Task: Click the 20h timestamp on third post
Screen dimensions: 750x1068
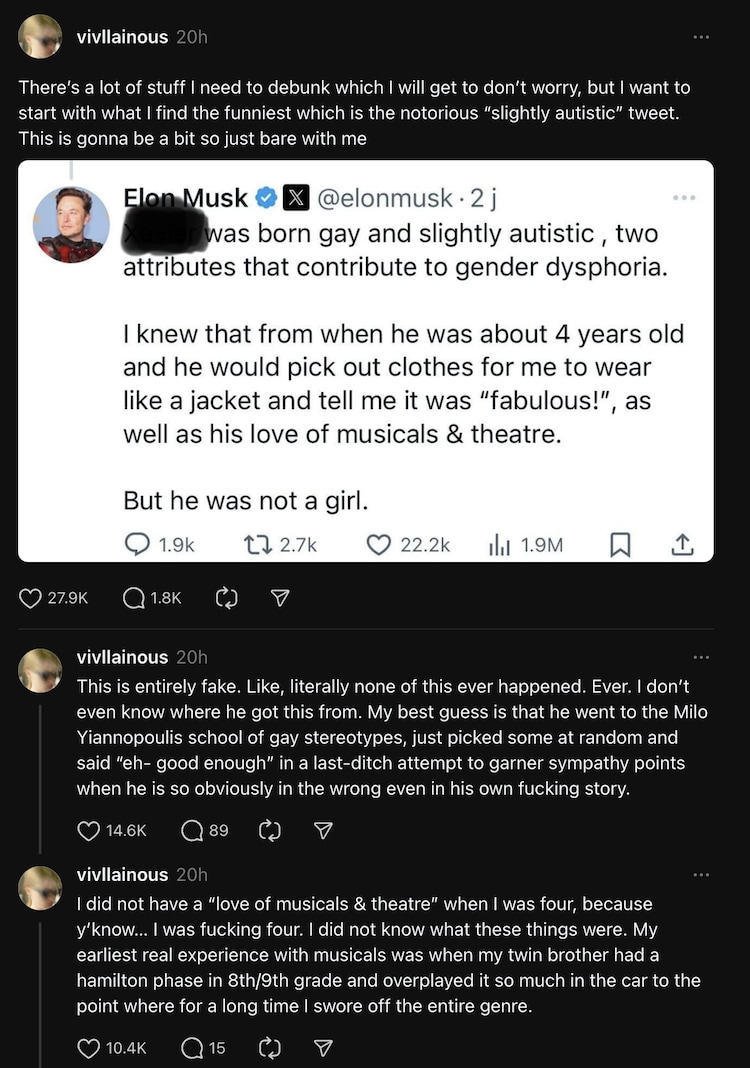Action: 191,875
